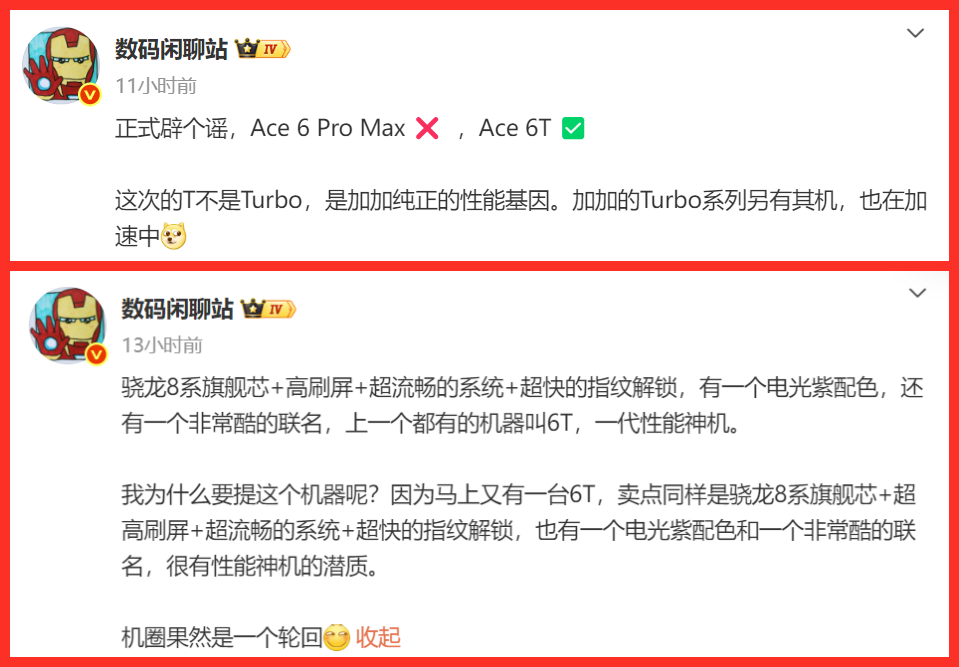Click the crown IV badge in the 11小时前 post
The width and height of the screenshot is (959, 667).
tap(262, 50)
